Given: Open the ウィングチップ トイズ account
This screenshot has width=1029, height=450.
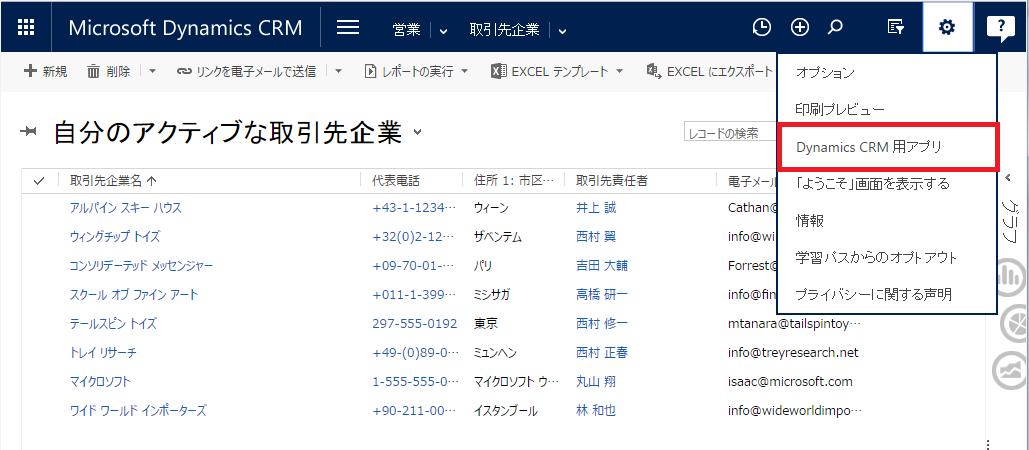Looking at the screenshot, I should tap(115, 237).
